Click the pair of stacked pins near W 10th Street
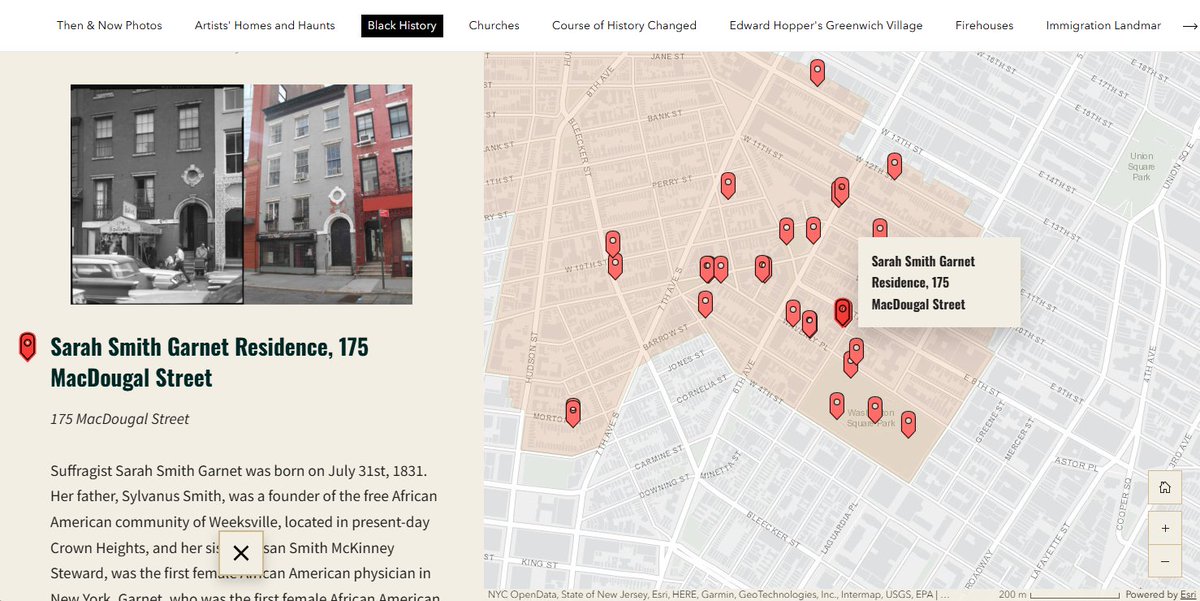This screenshot has width=1200, height=601. [613, 250]
